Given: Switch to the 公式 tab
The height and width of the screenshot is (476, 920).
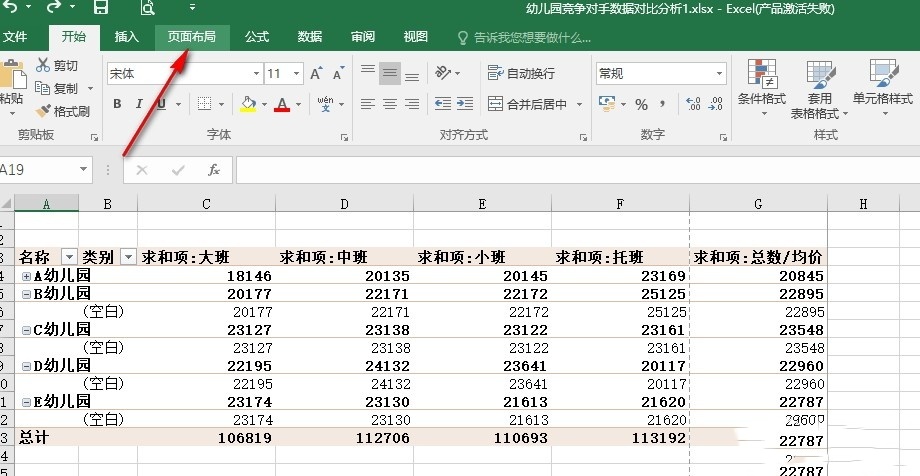Looking at the screenshot, I should [x=257, y=37].
